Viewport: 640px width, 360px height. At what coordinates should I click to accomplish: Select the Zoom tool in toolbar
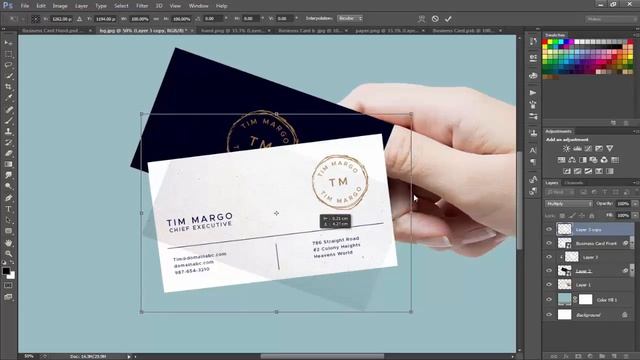click(x=8, y=253)
